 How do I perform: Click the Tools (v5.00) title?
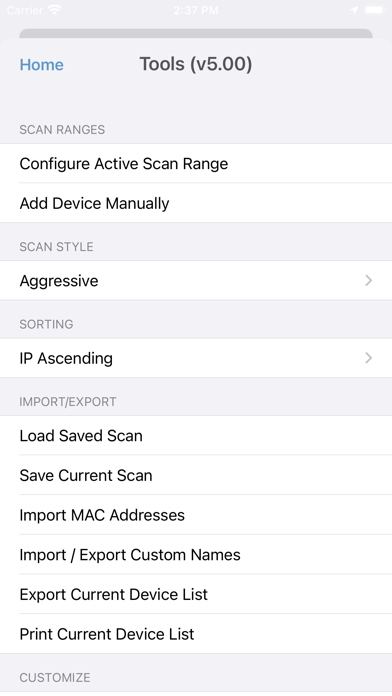click(x=196, y=64)
